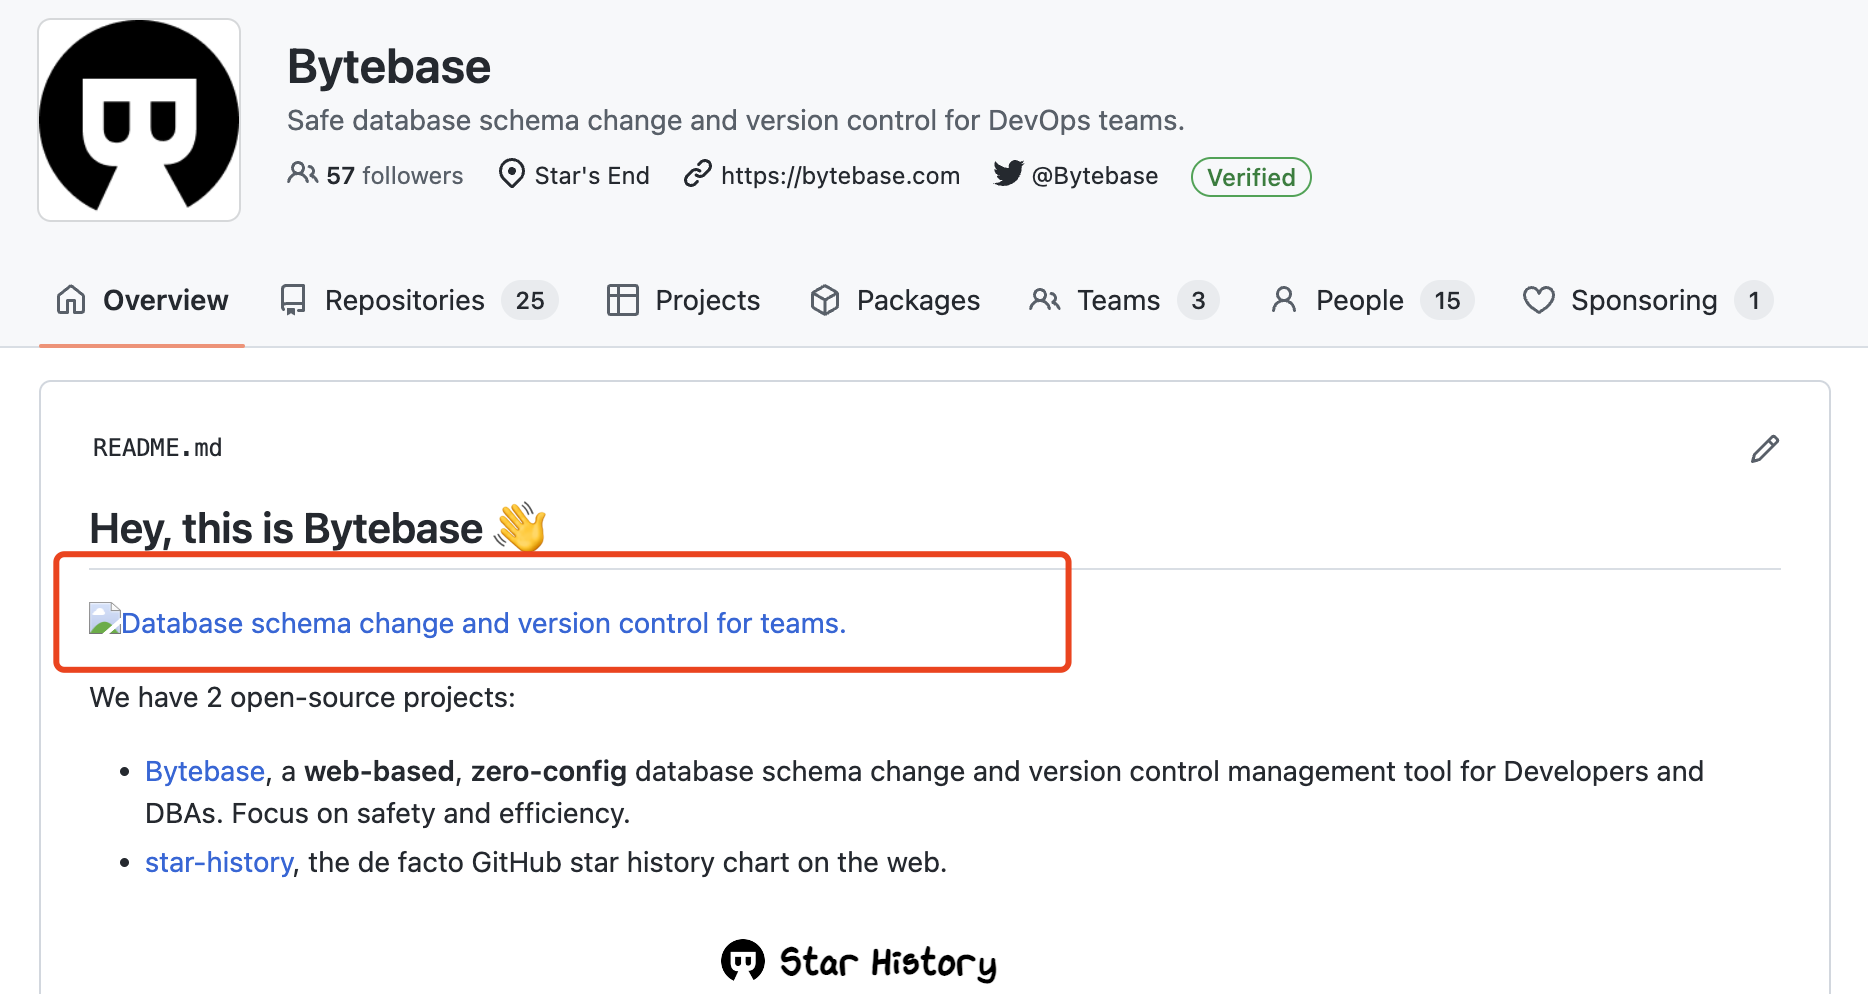Click the followers people icon
1868x994 pixels.
[x=302, y=174]
